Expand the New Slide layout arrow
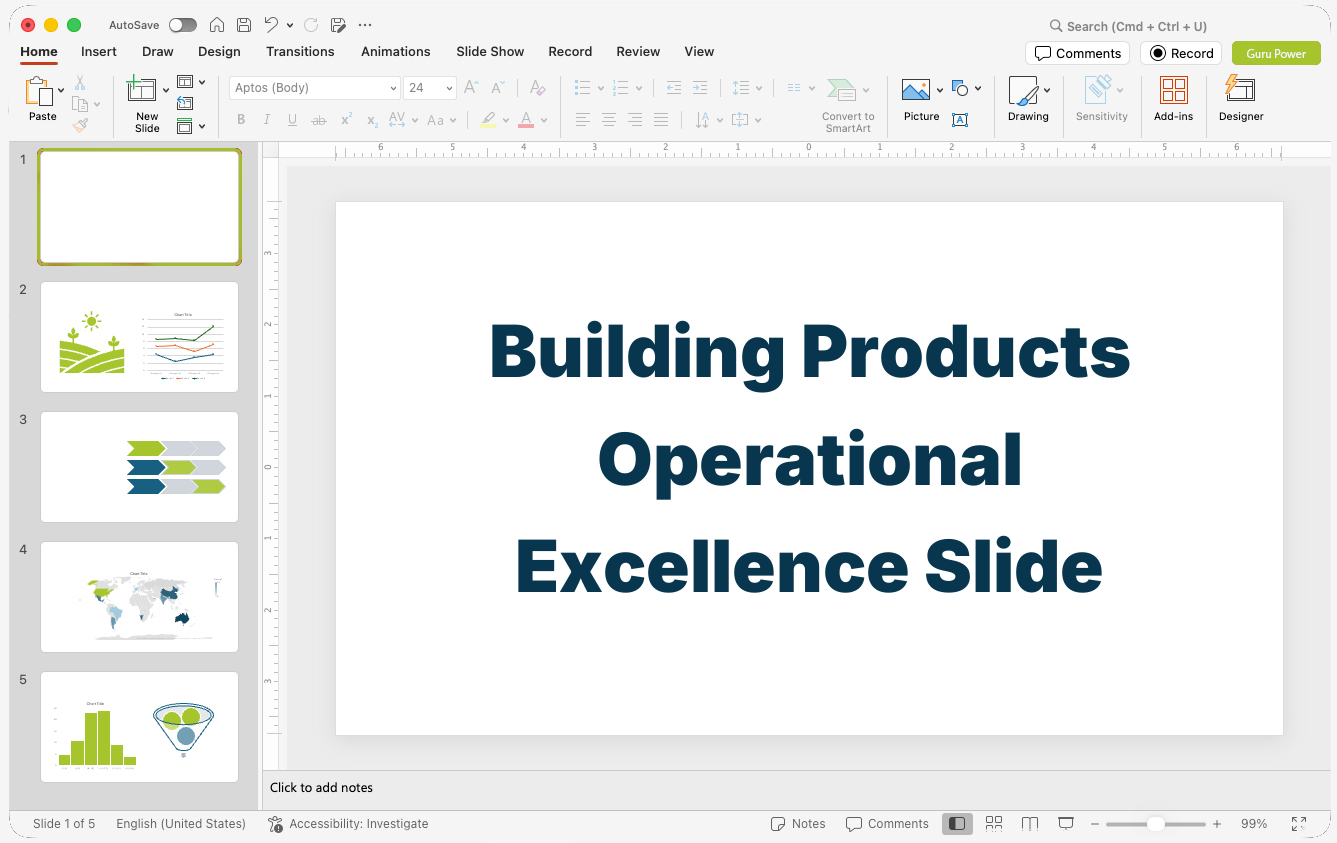 166,90
